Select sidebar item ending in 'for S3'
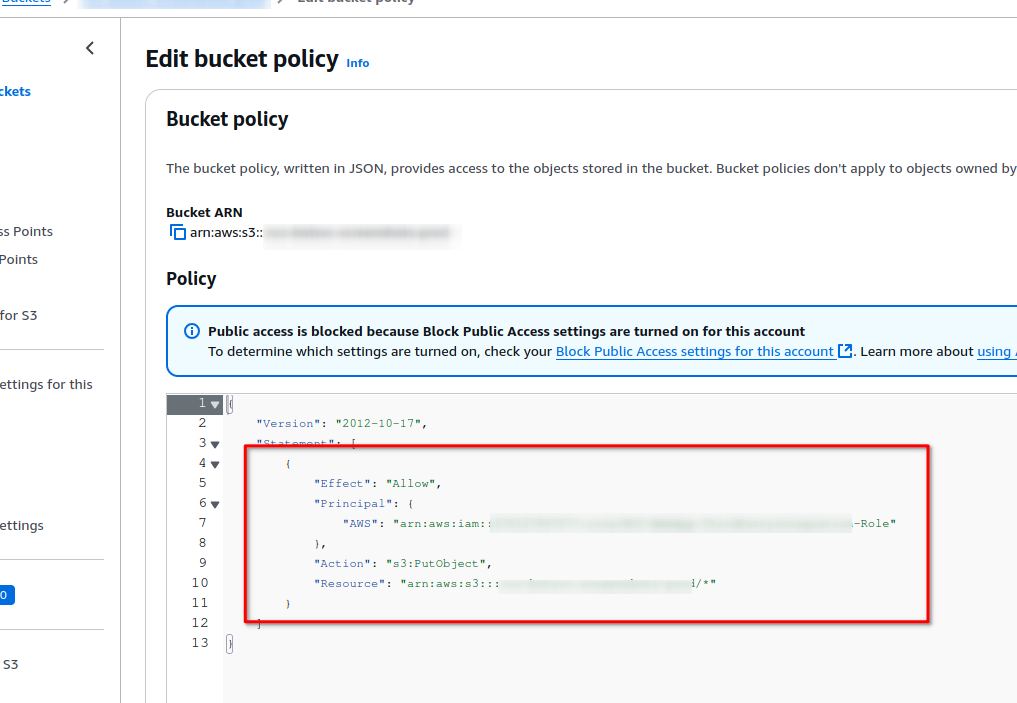1017x703 pixels. [18, 315]
